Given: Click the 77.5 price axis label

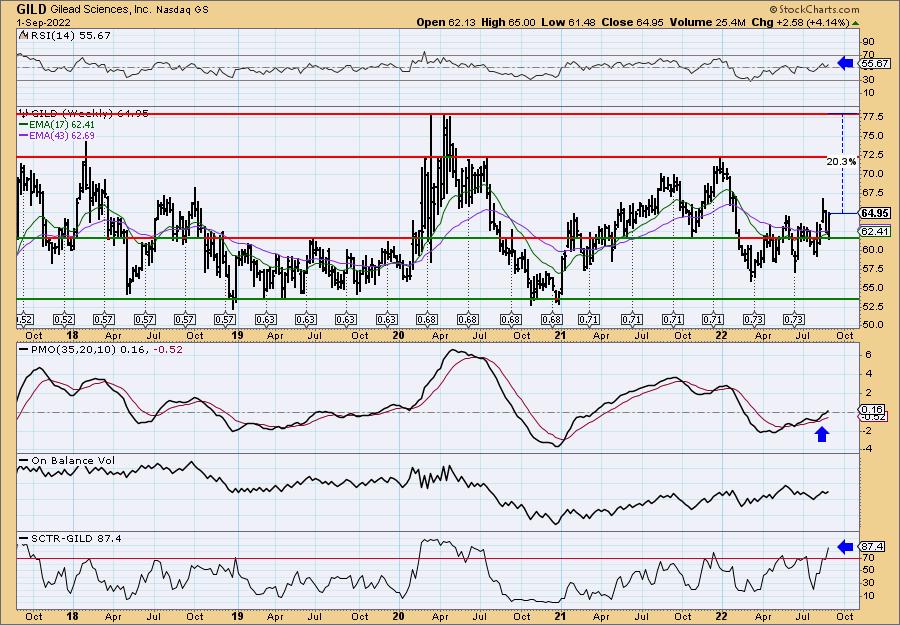Looking at the screenshot, I should point(871,117).
